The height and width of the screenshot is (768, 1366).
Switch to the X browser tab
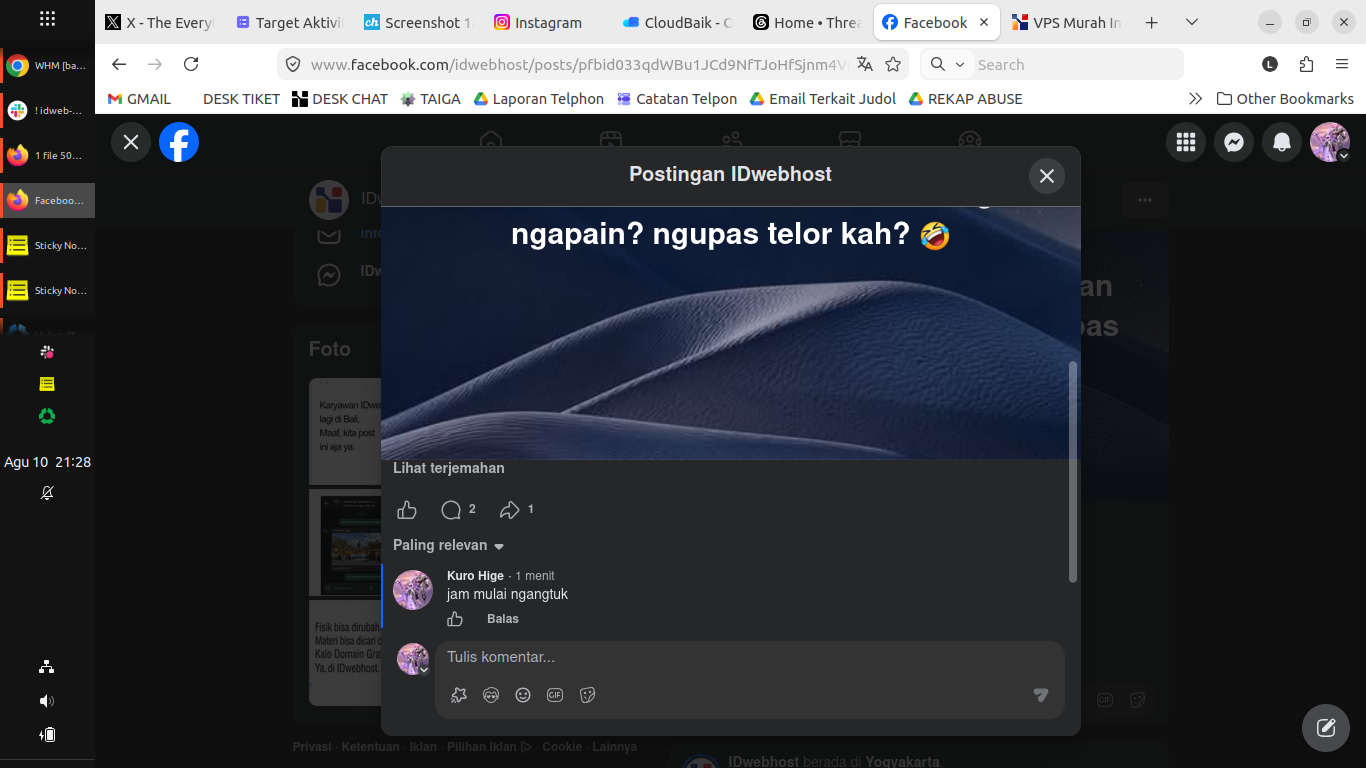coord(160,22)
